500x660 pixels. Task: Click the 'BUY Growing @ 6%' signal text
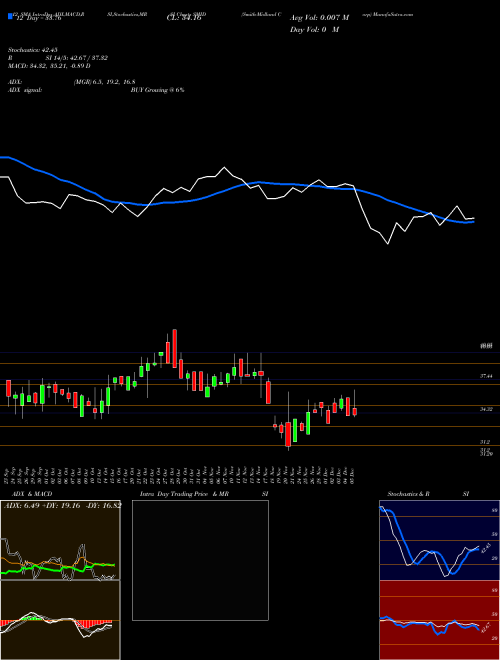click(x=157, y=90)
